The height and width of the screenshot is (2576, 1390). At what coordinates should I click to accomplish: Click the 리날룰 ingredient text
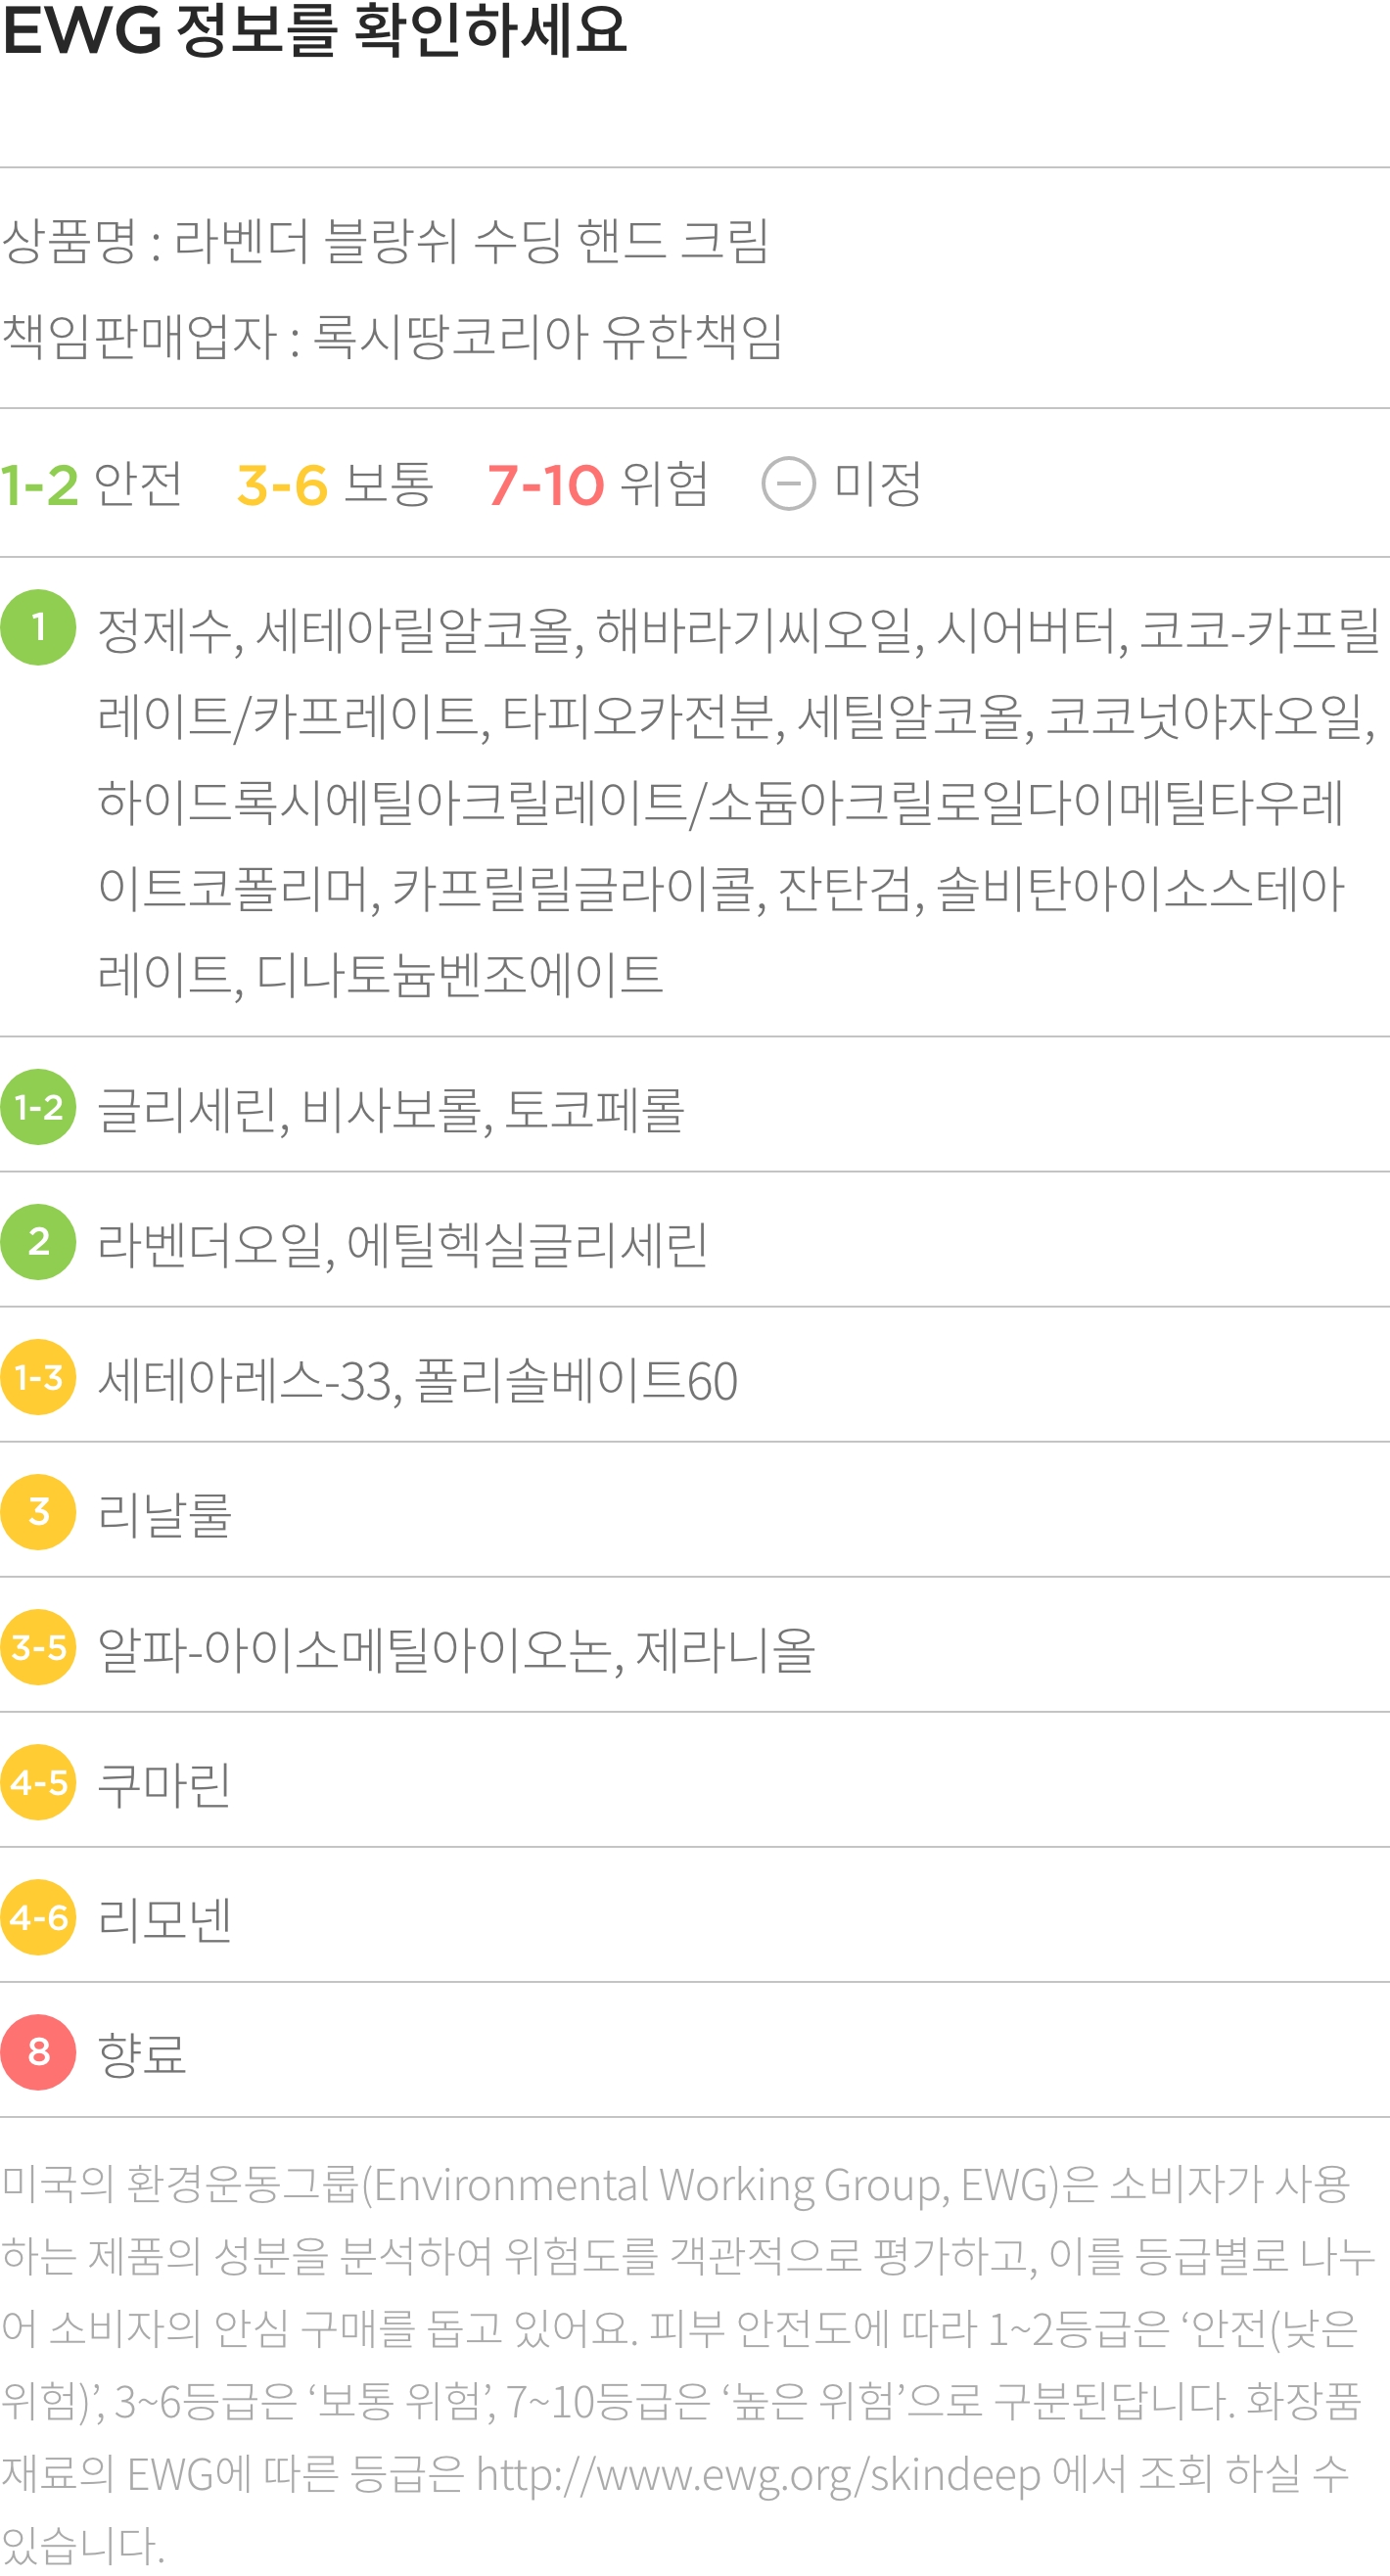(165, 1515)
